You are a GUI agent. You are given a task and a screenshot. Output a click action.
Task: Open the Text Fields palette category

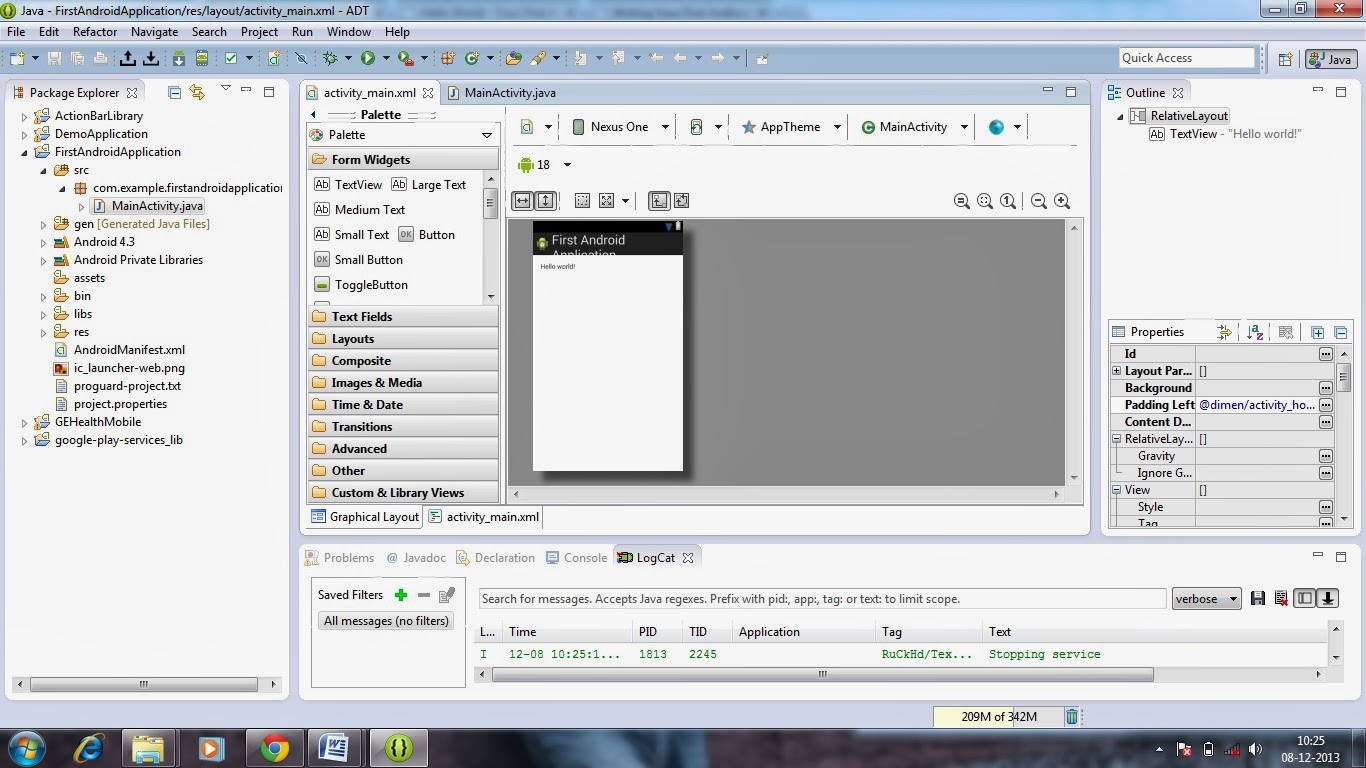403,317
